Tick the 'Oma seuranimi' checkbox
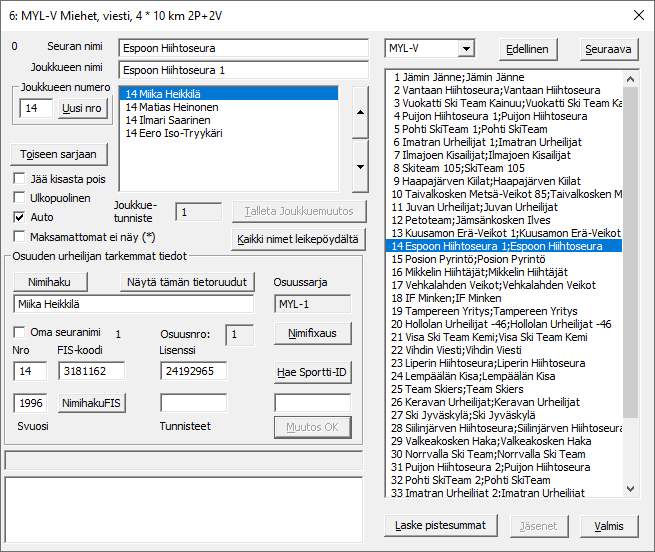Image resolution: width=655 pixels, height=552 pixels. click(x=20, y=332)
